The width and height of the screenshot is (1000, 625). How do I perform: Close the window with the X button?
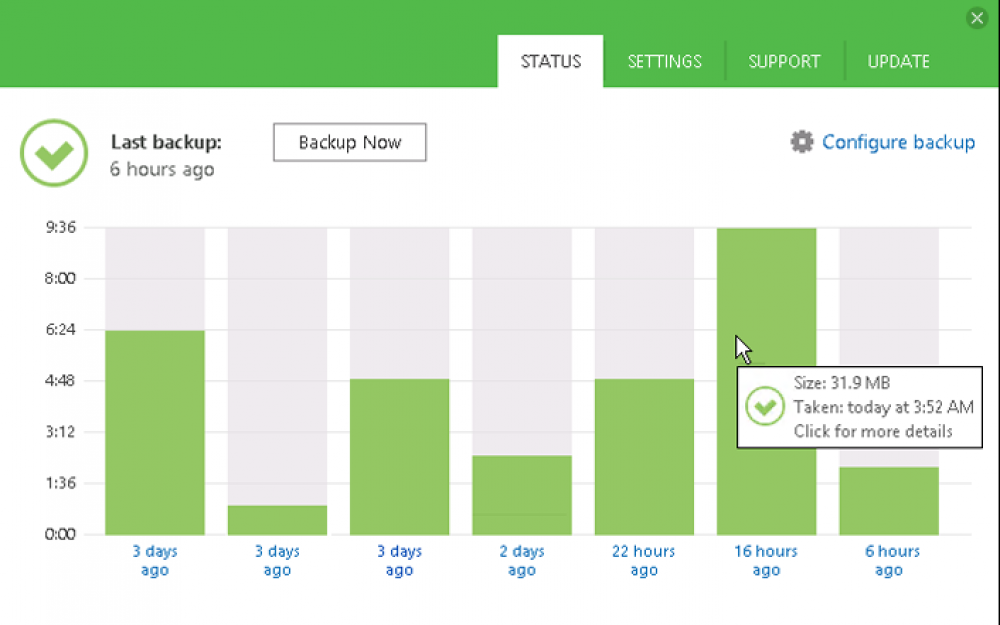[x=977, y=18]
